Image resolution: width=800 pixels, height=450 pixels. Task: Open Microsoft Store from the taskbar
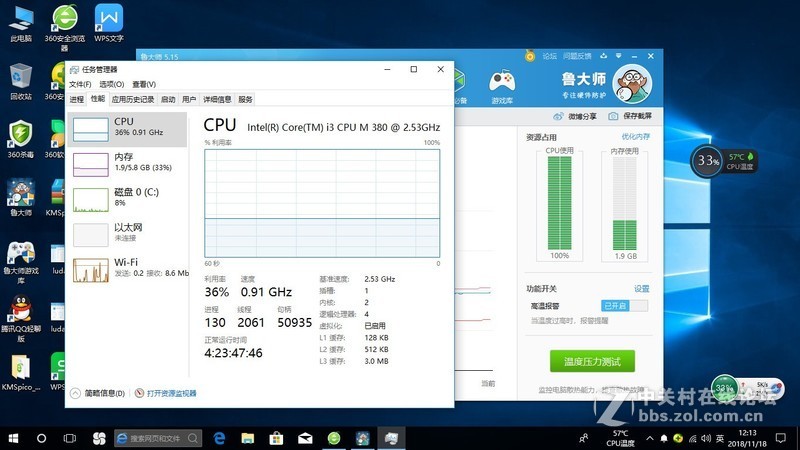277,438
